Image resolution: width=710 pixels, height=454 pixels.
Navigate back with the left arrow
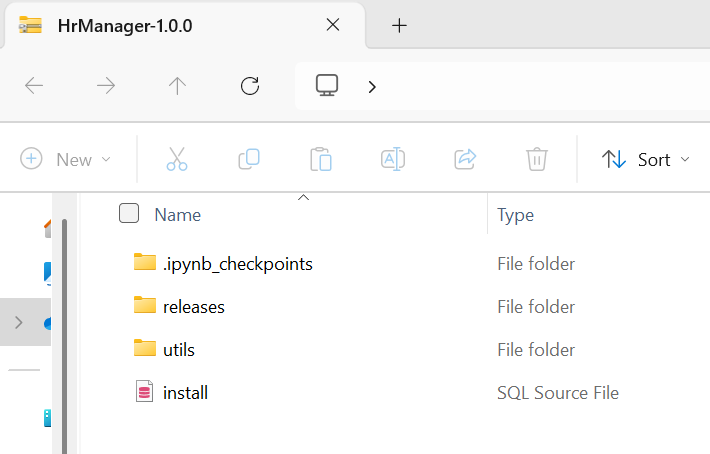tap(34, 85)
